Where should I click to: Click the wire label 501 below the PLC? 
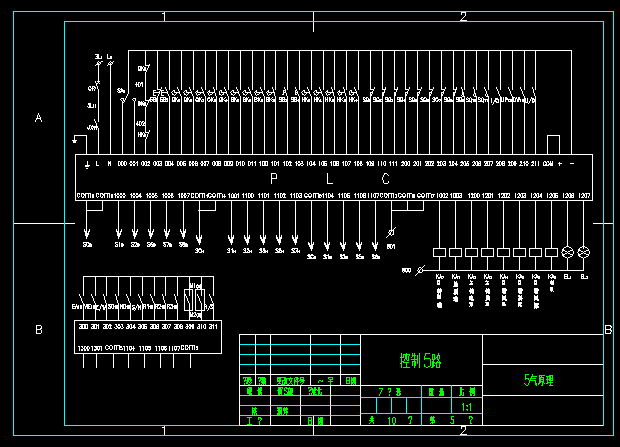click(391, 247)
